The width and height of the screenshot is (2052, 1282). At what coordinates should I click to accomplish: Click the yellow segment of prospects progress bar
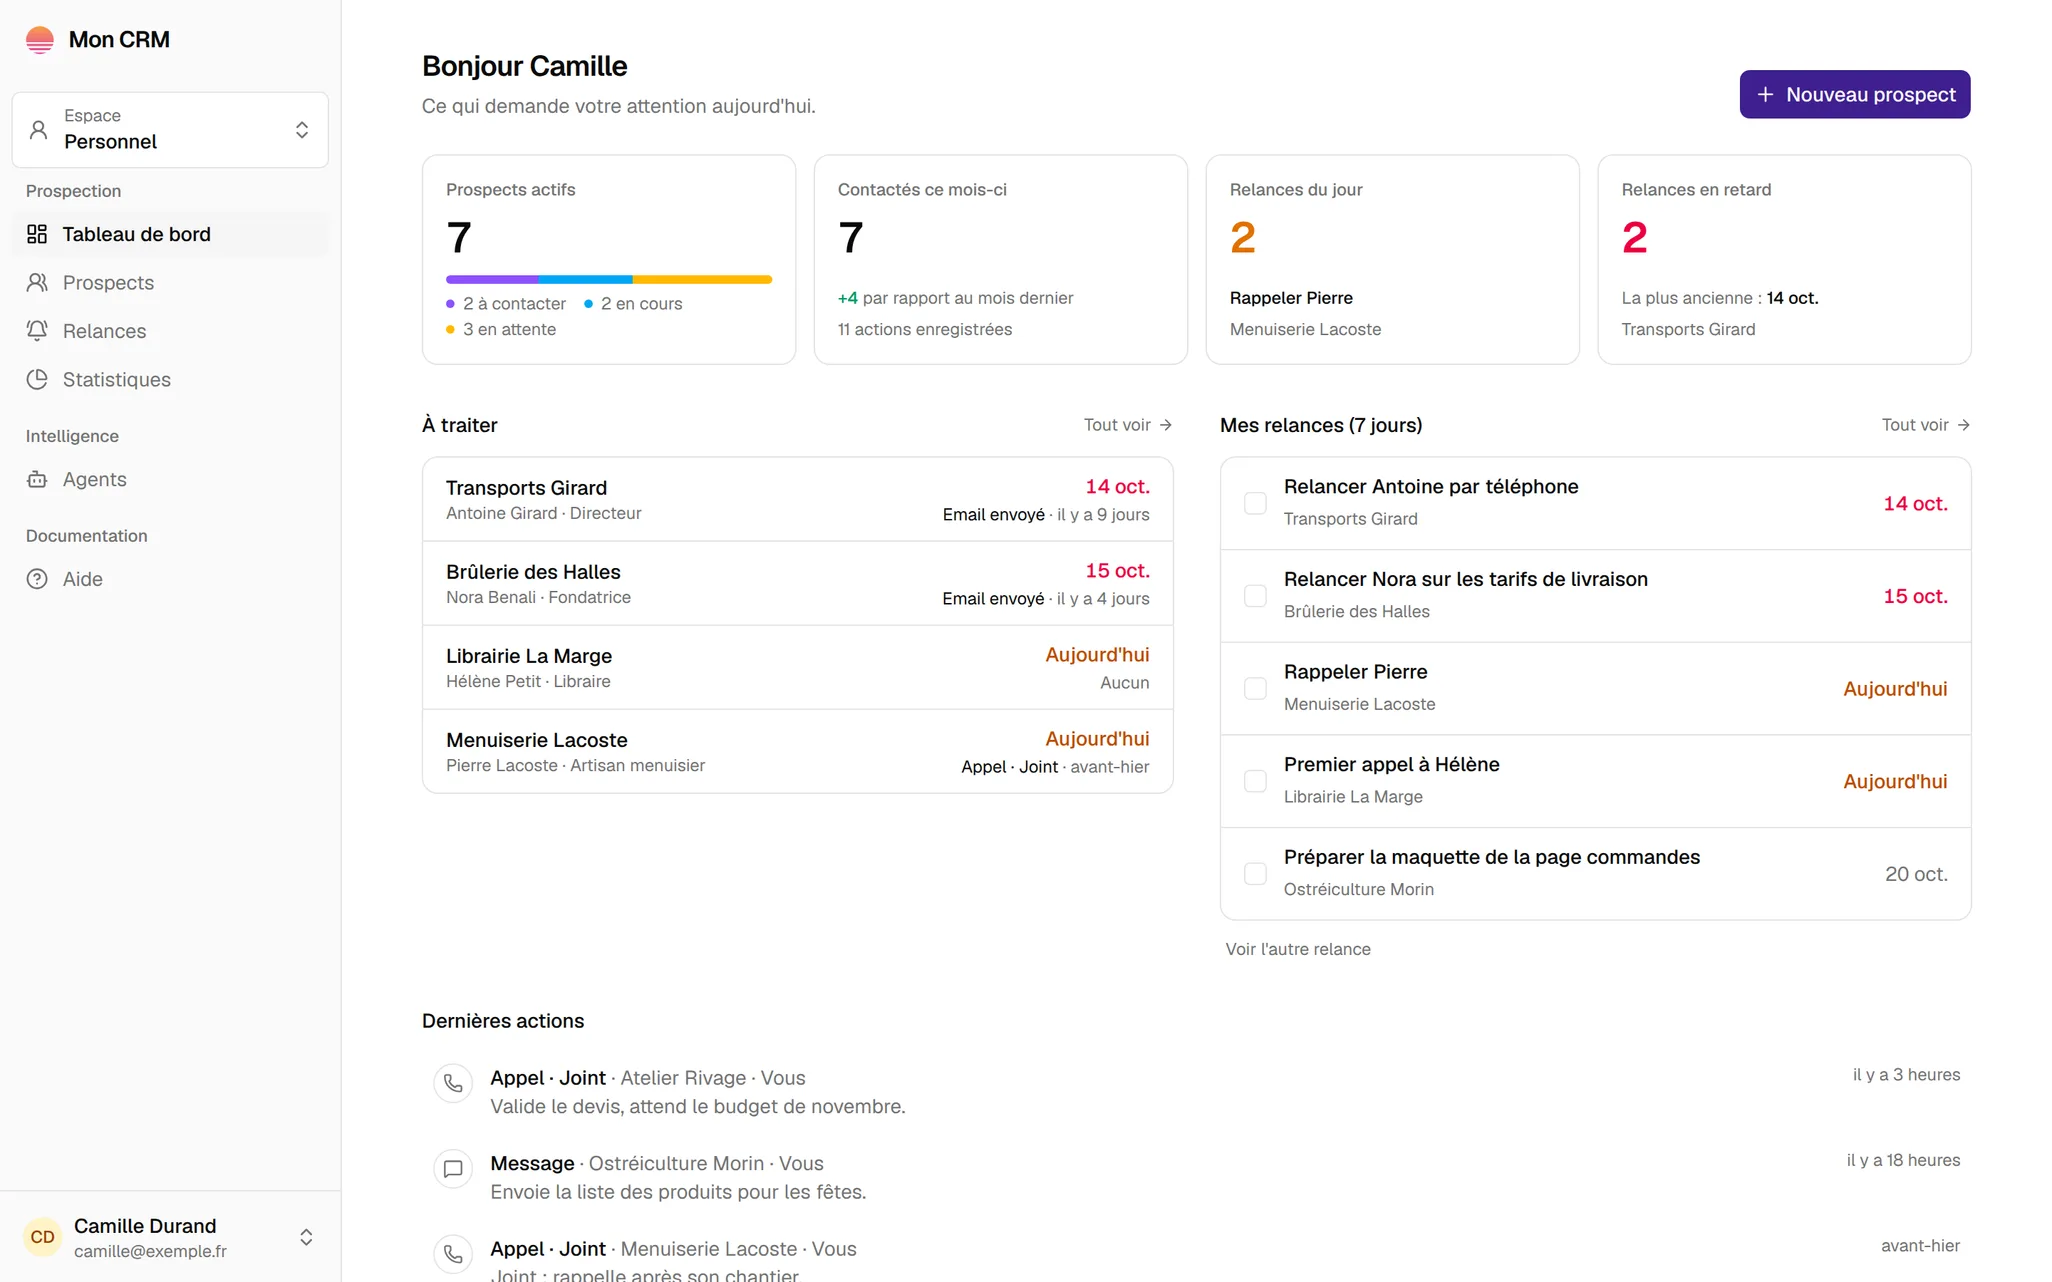702,279
